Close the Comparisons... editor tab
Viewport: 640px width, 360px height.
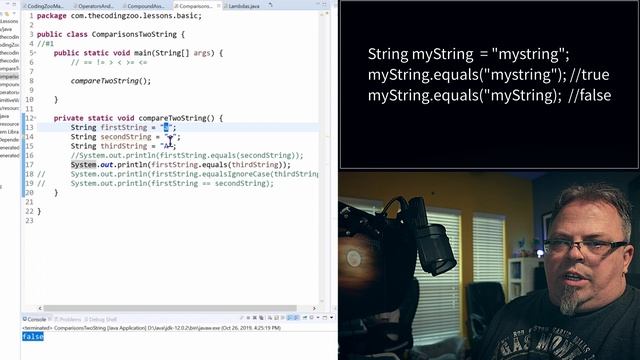coord(218,6)
